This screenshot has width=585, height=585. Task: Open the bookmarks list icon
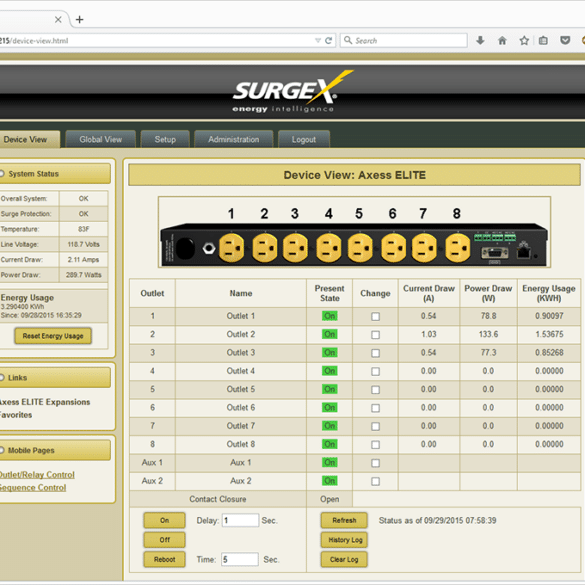pyautogui.click(x=543, y=40)
